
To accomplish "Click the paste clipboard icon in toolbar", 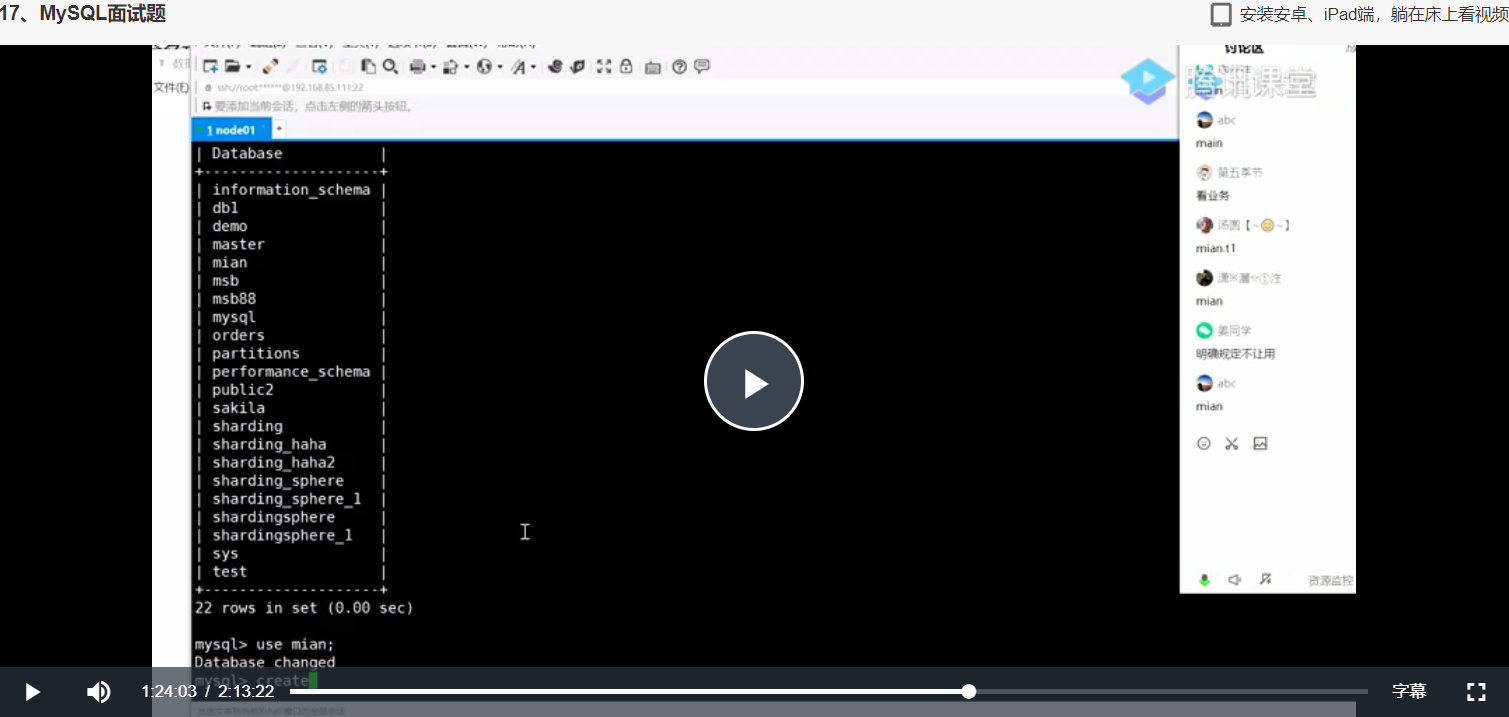I will tap(368, 66).
